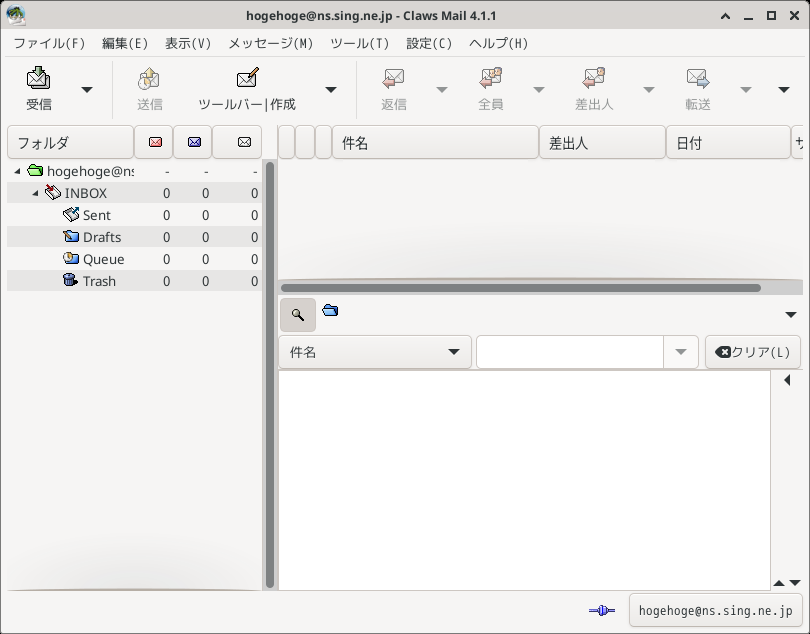Viewport: 810px width, 634px height.
Task: Click the unread messages blue envelope column header
Action: [193, 142]
